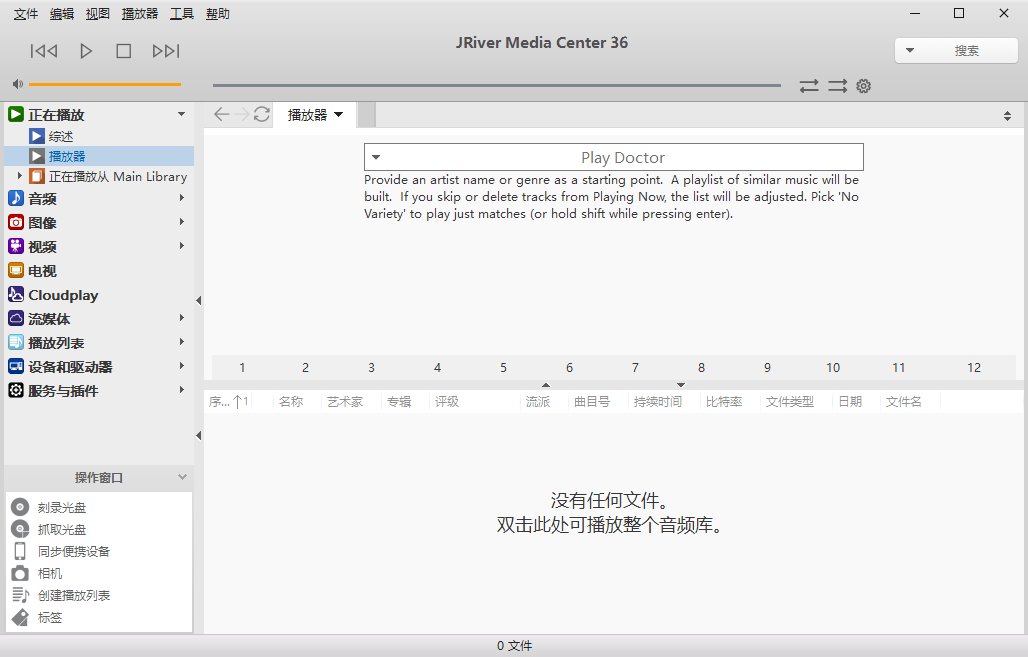The height and width of the screenshot is (657, 1028).
Task: Sort by the 持续时间 column header
Action: (x=658, y=401)
